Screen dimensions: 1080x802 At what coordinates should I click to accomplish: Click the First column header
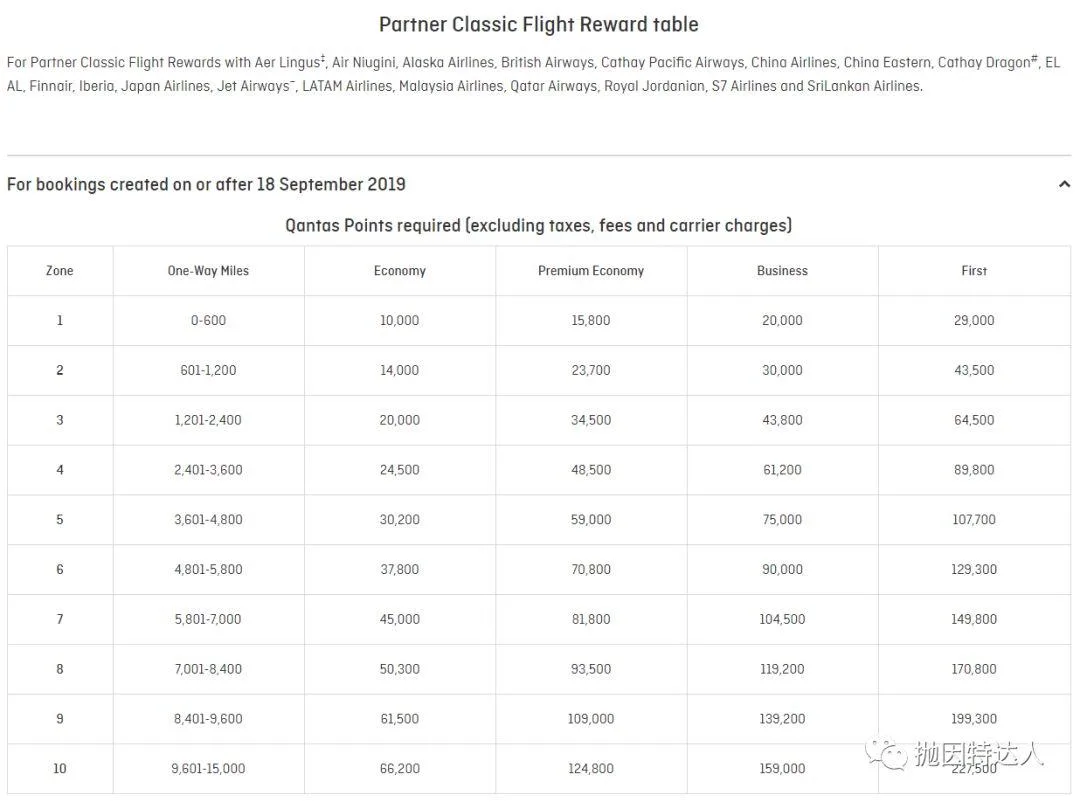click(x=973, y=270)
